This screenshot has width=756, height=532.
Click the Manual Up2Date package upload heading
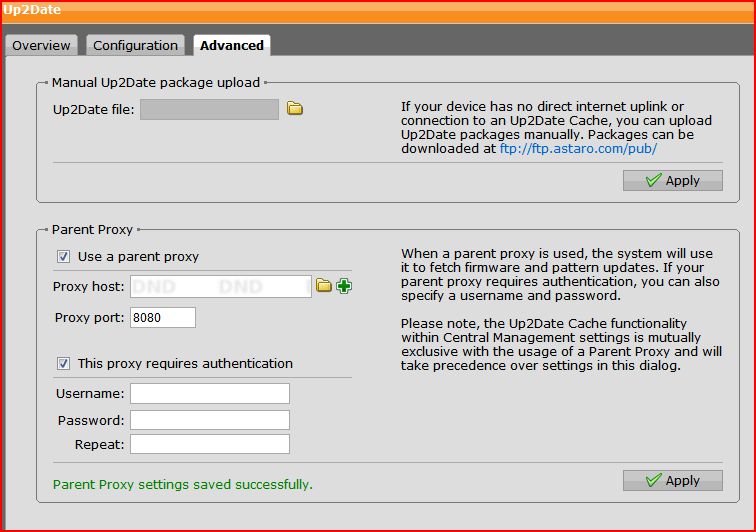click(x=155, y=82)
